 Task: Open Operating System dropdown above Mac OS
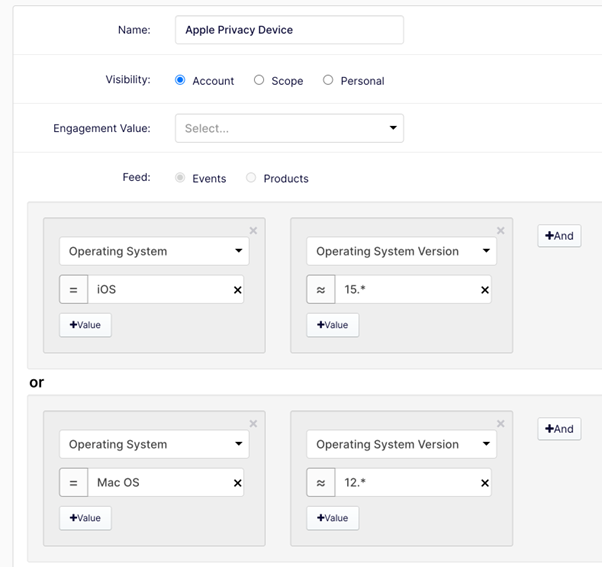click(154, 444)
